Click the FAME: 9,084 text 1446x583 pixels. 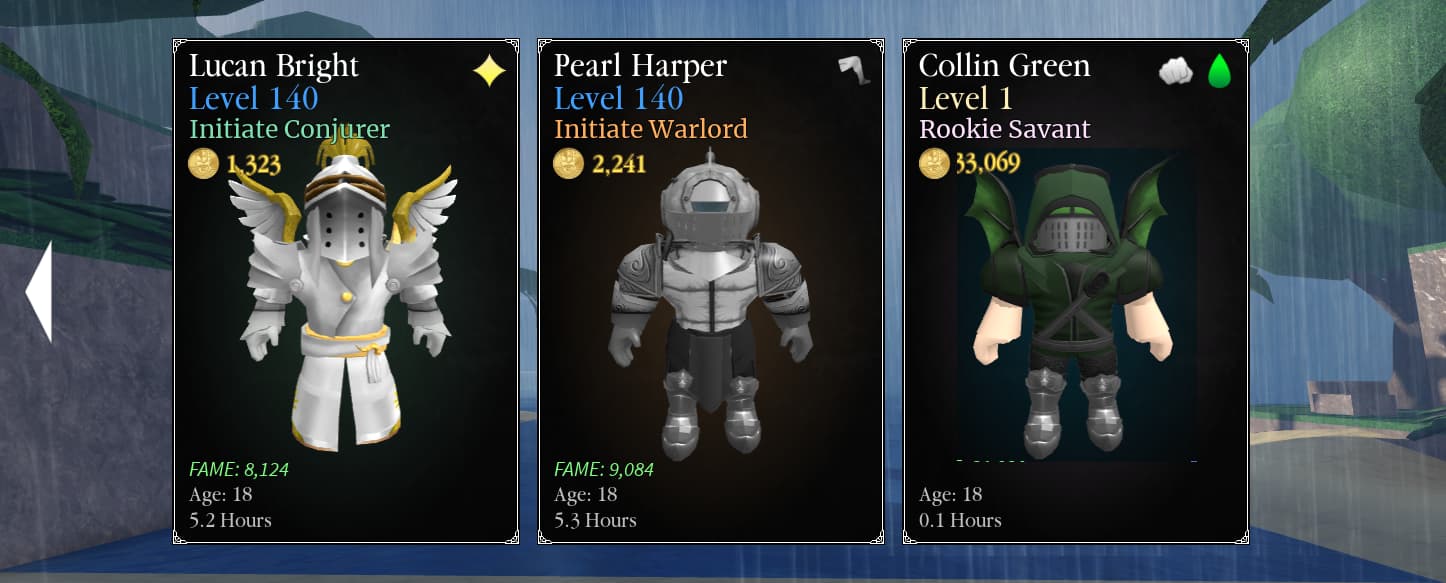pyautogui.click(x=604, y=469)
